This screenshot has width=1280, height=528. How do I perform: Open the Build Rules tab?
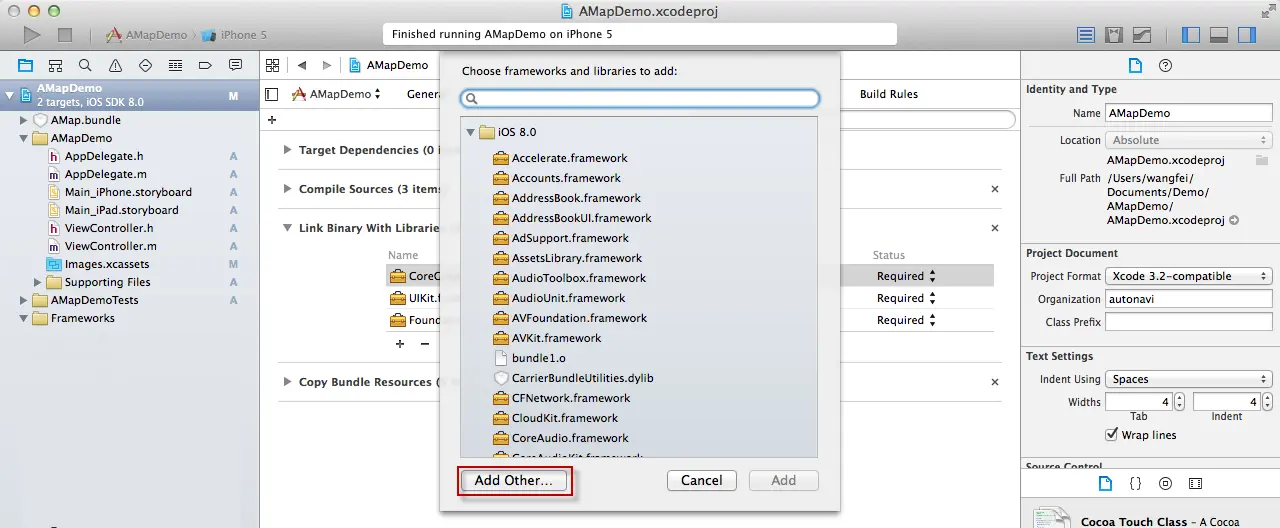click(889, 94)
